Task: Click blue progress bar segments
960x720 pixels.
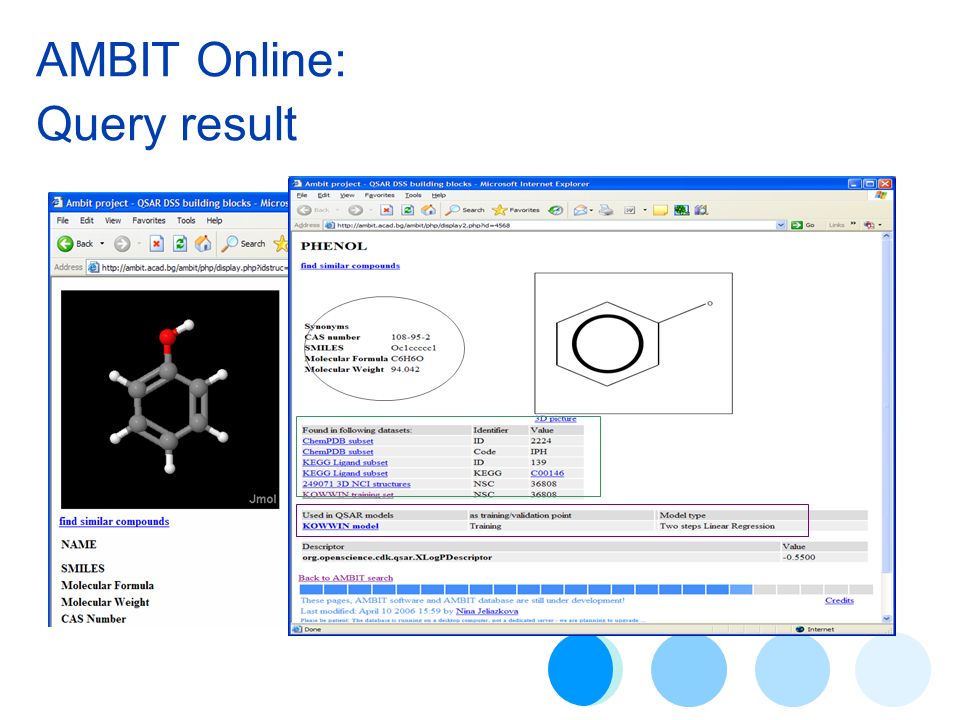Action: tap(526, 590)
